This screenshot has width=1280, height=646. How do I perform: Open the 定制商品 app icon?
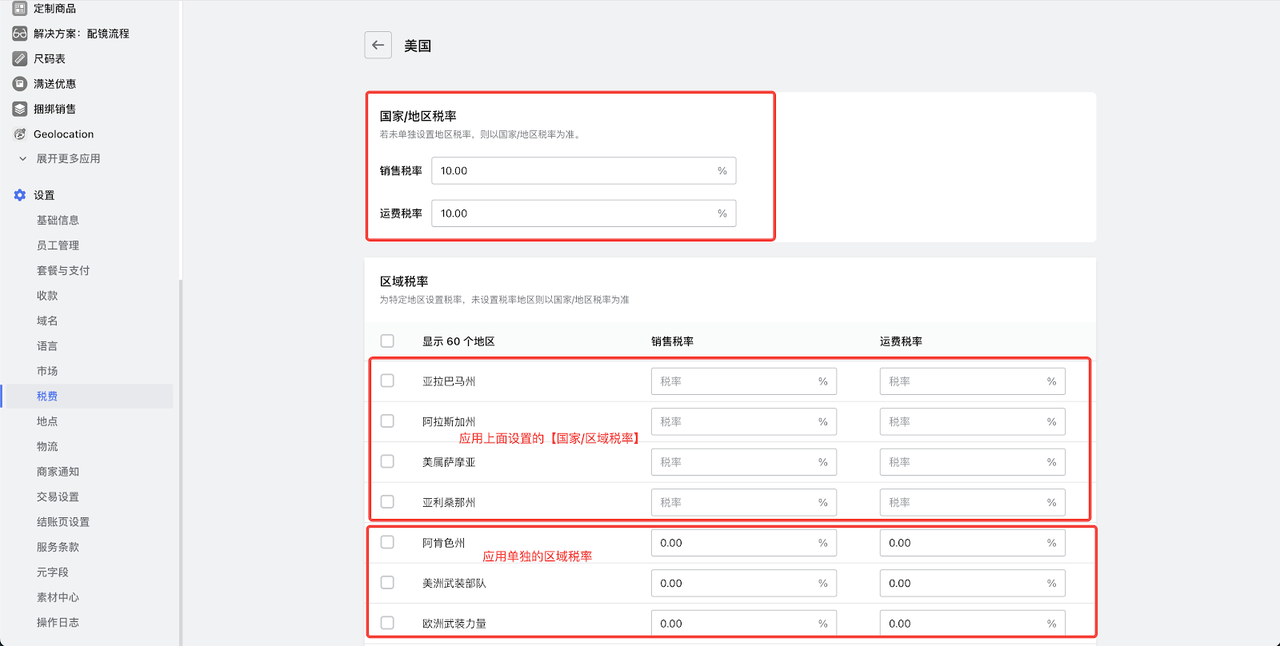pyautogui.click(x=17, y=9)
